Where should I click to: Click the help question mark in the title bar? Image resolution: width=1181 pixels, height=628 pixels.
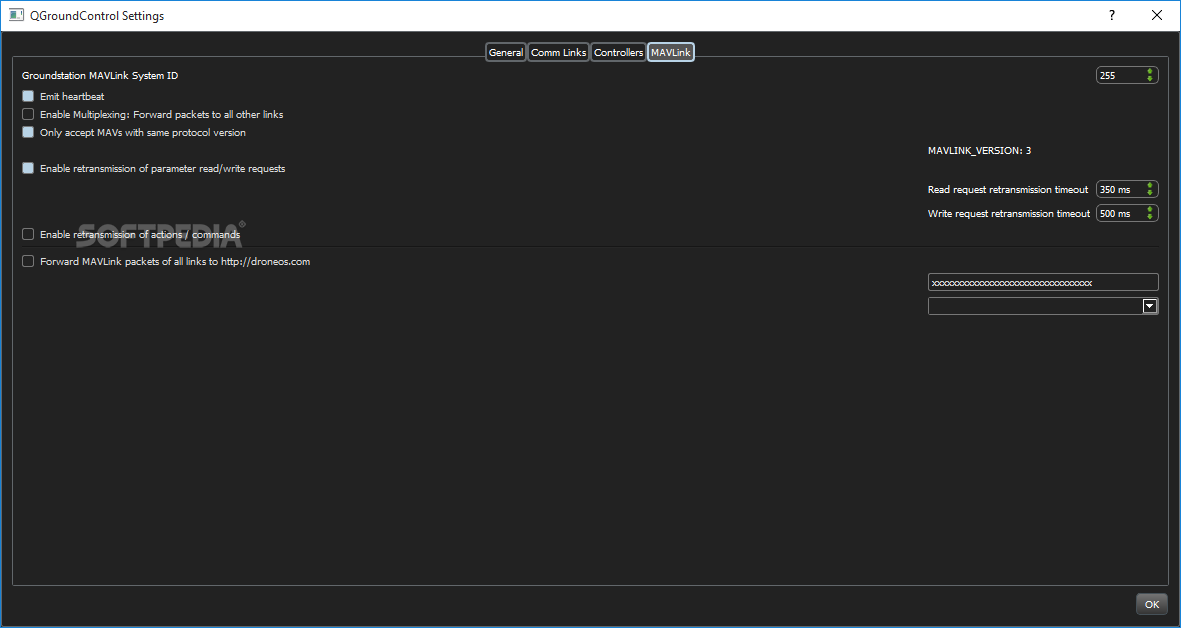coord(1112,15)
